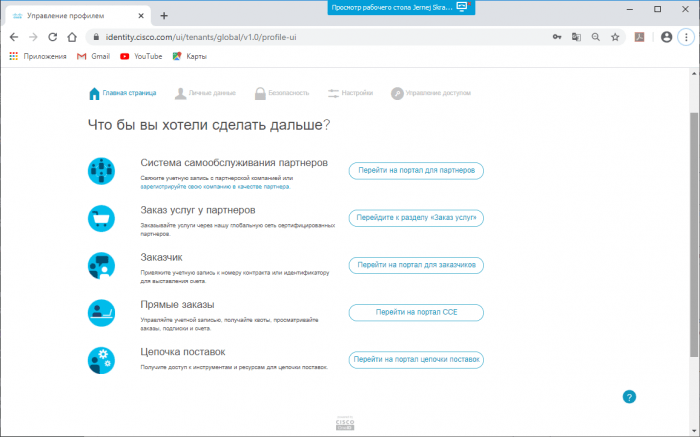This screenshot has height=437, width=700.
Task: Click the partner self-service system icon
Action: (x=101, y=171)
